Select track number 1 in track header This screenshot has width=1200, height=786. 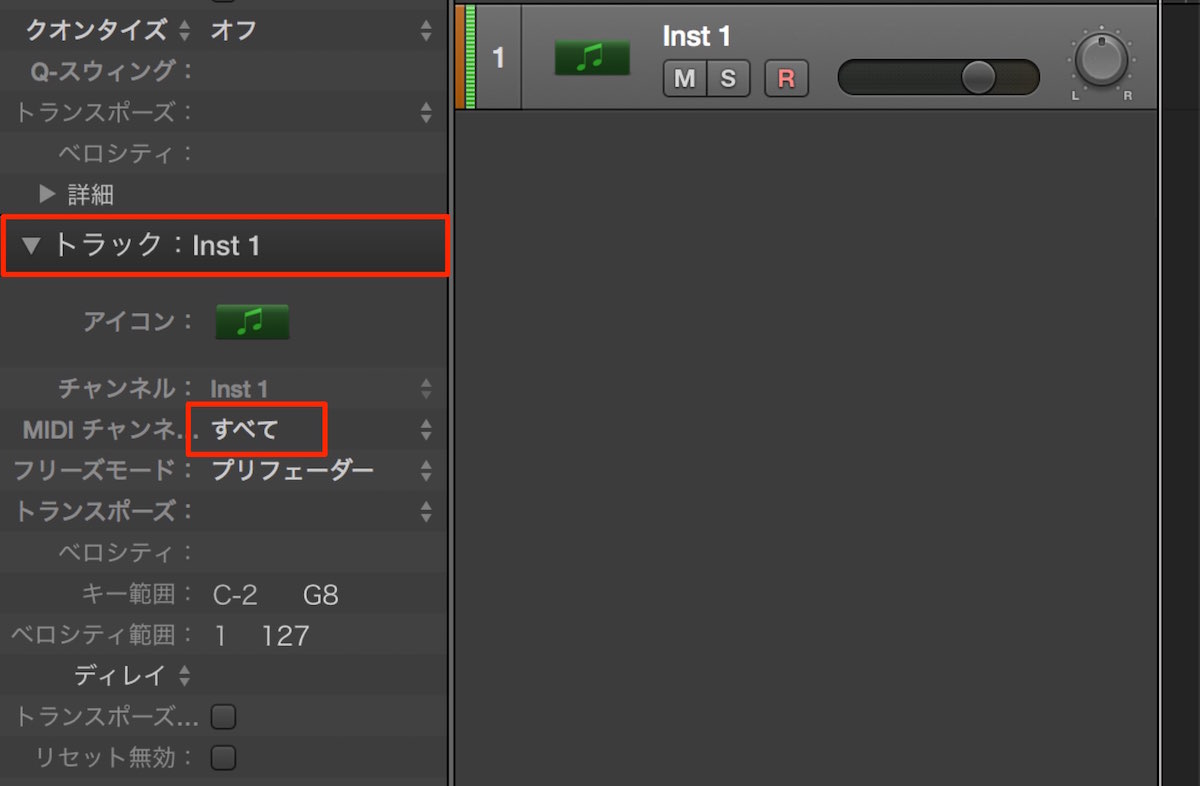(498, 58)
